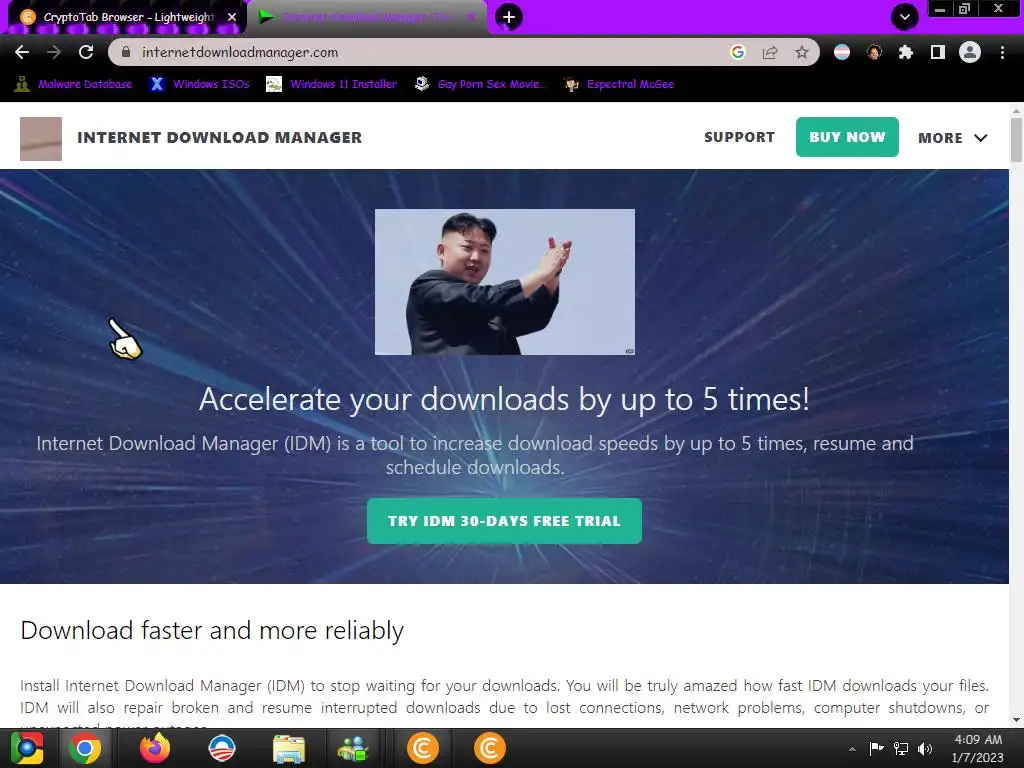Switch to the CryptoTab Browser tab

[x=128, y=17]
